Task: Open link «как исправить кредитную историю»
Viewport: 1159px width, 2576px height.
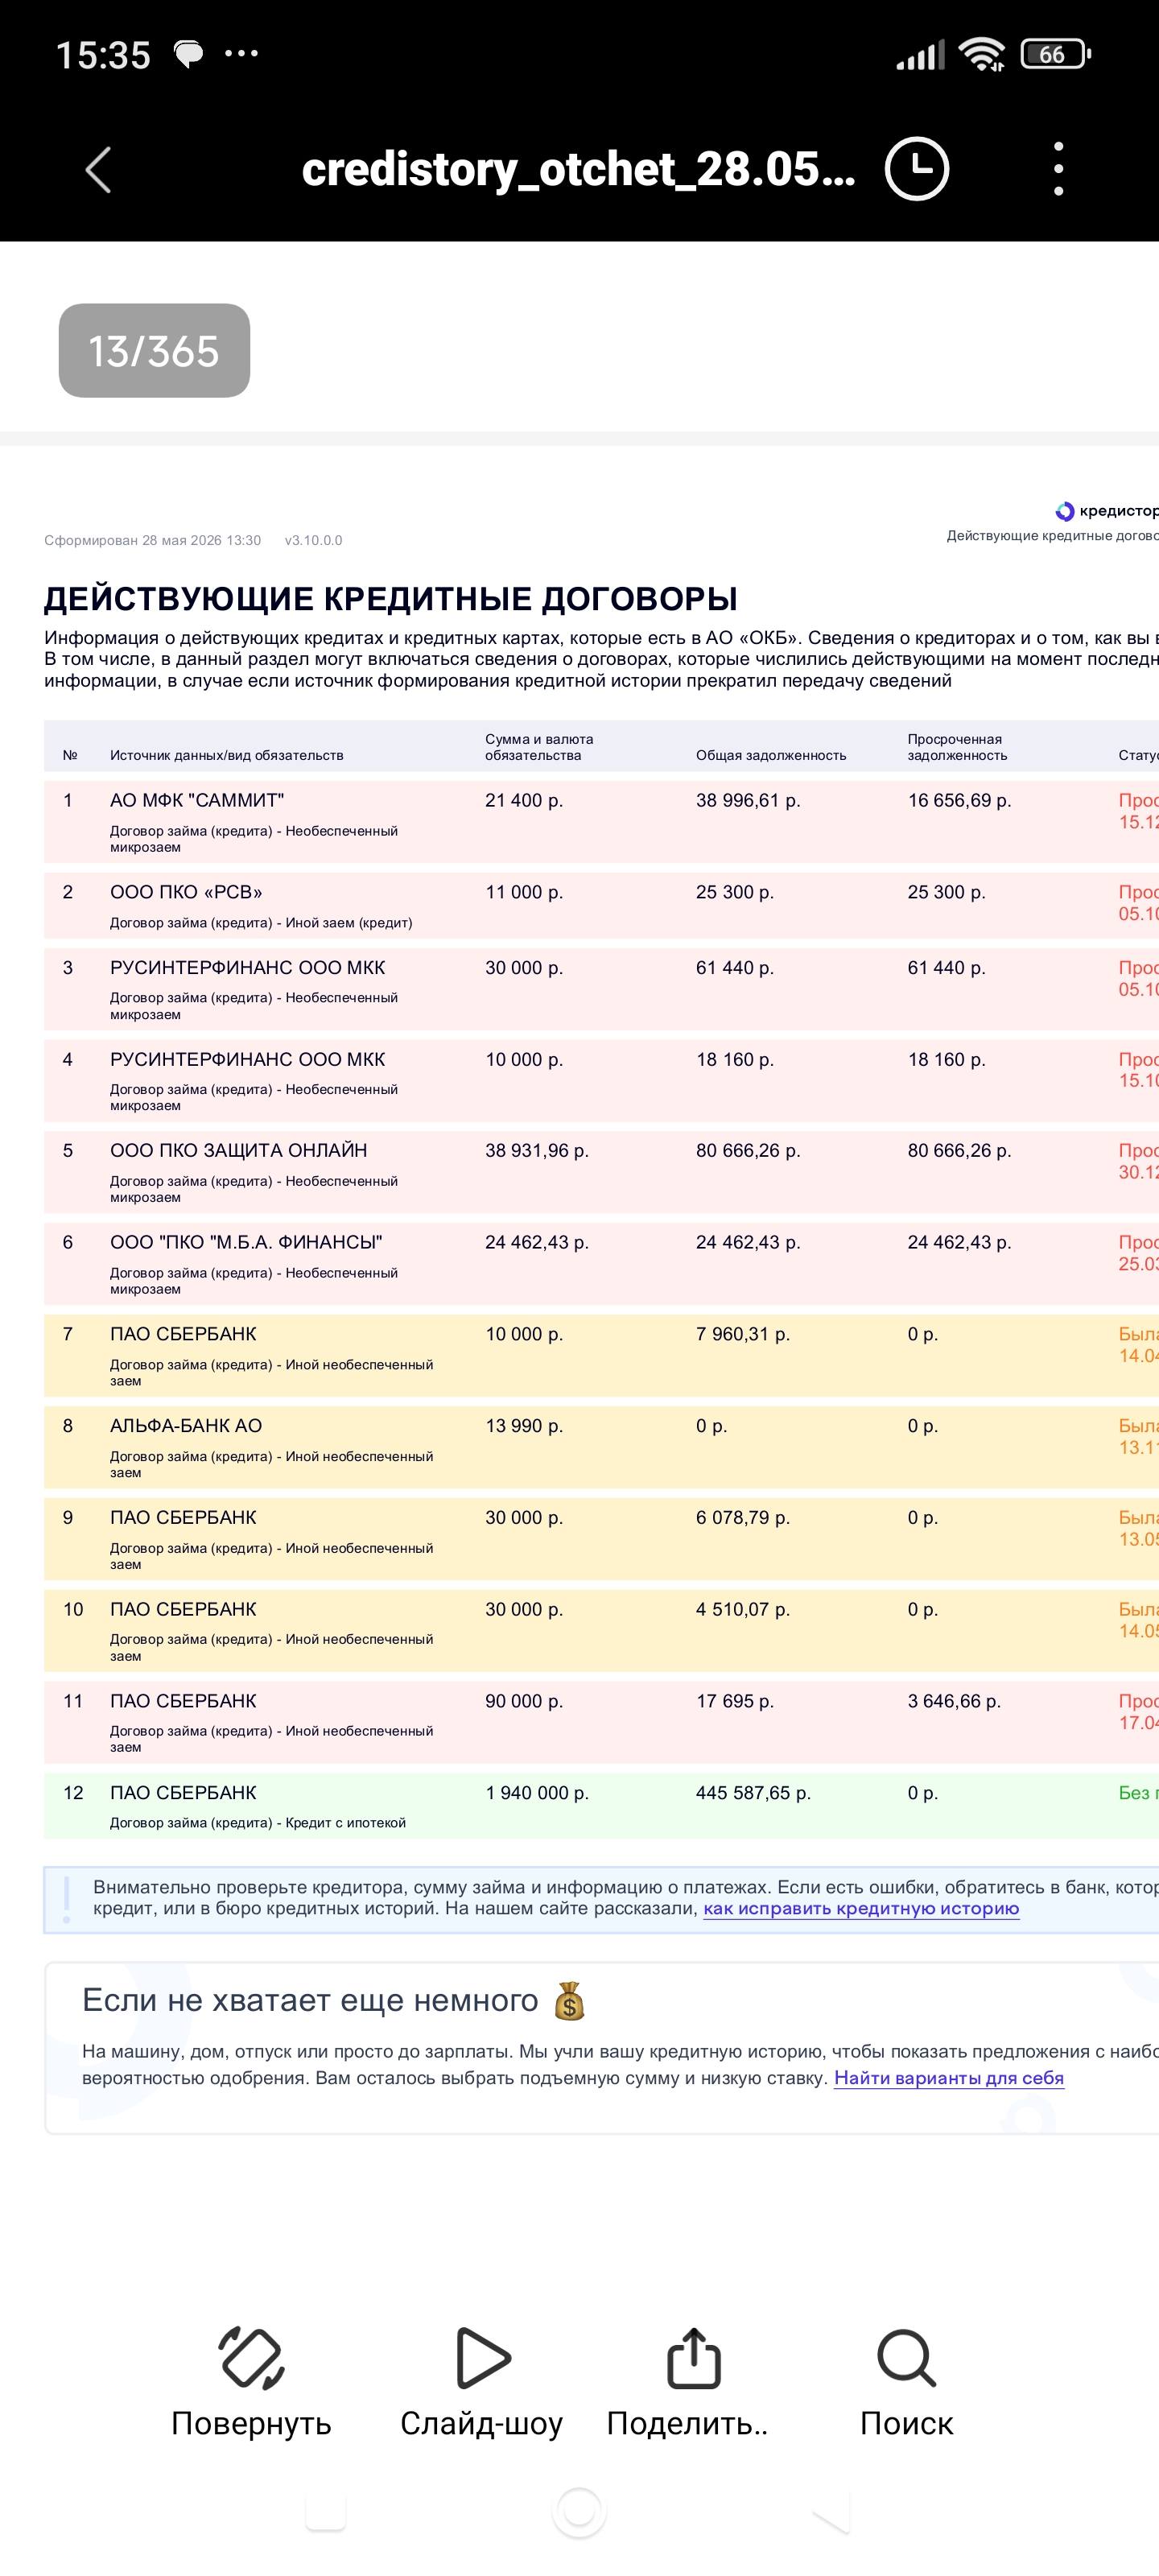Action: tap(861, 1908)
